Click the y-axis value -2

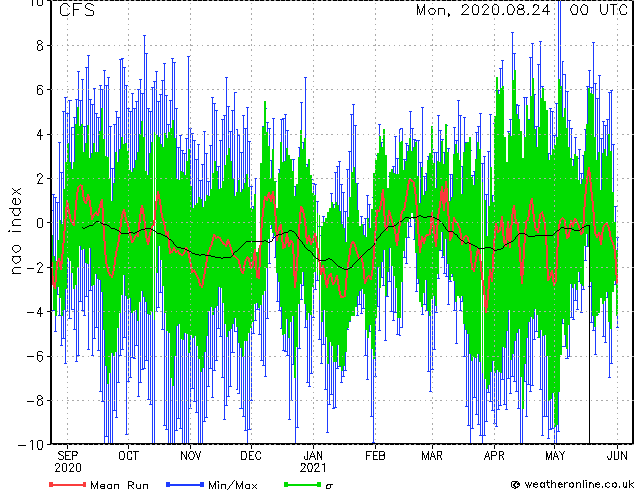coord(35,267)
